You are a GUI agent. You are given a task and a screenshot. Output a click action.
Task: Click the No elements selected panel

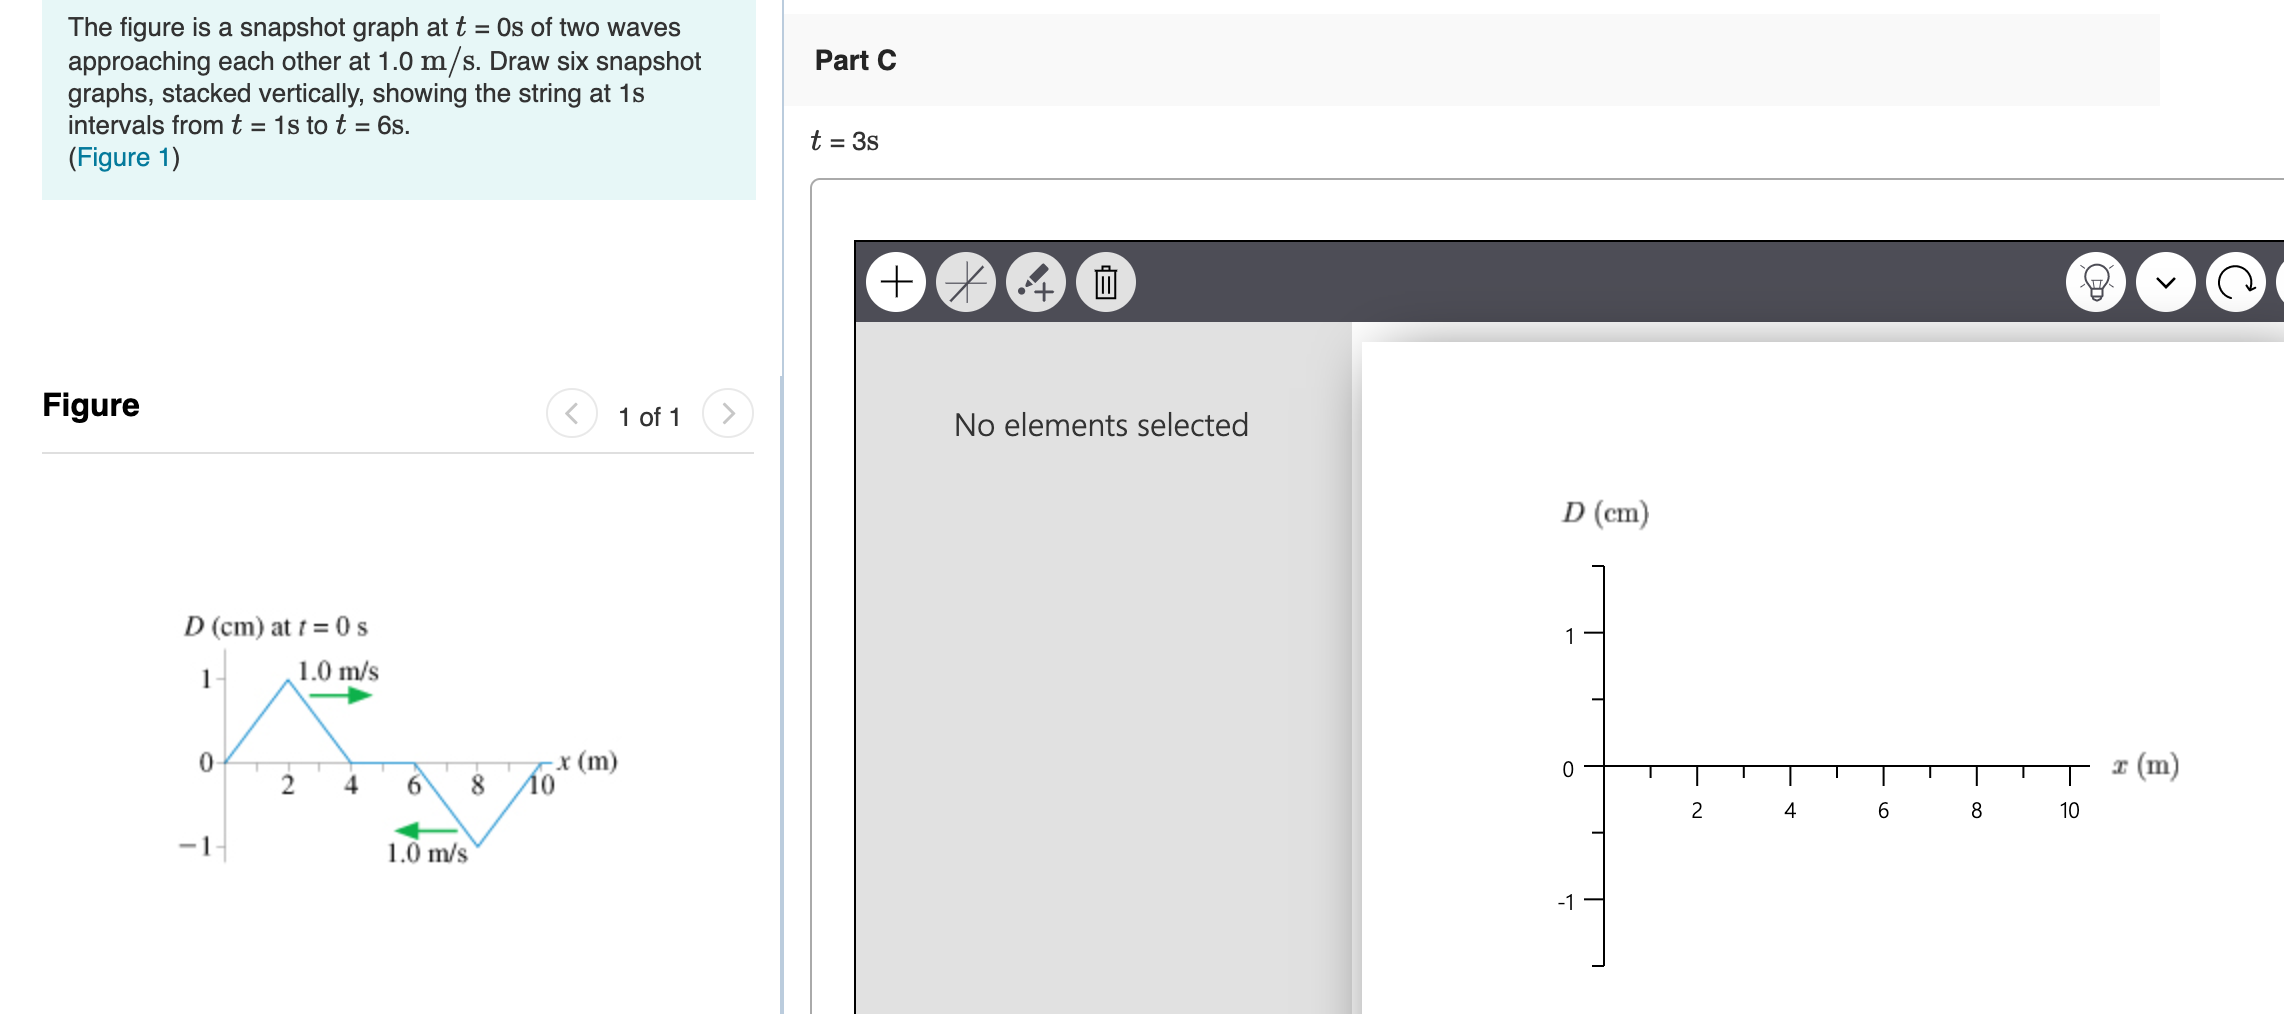(1101, 425)
